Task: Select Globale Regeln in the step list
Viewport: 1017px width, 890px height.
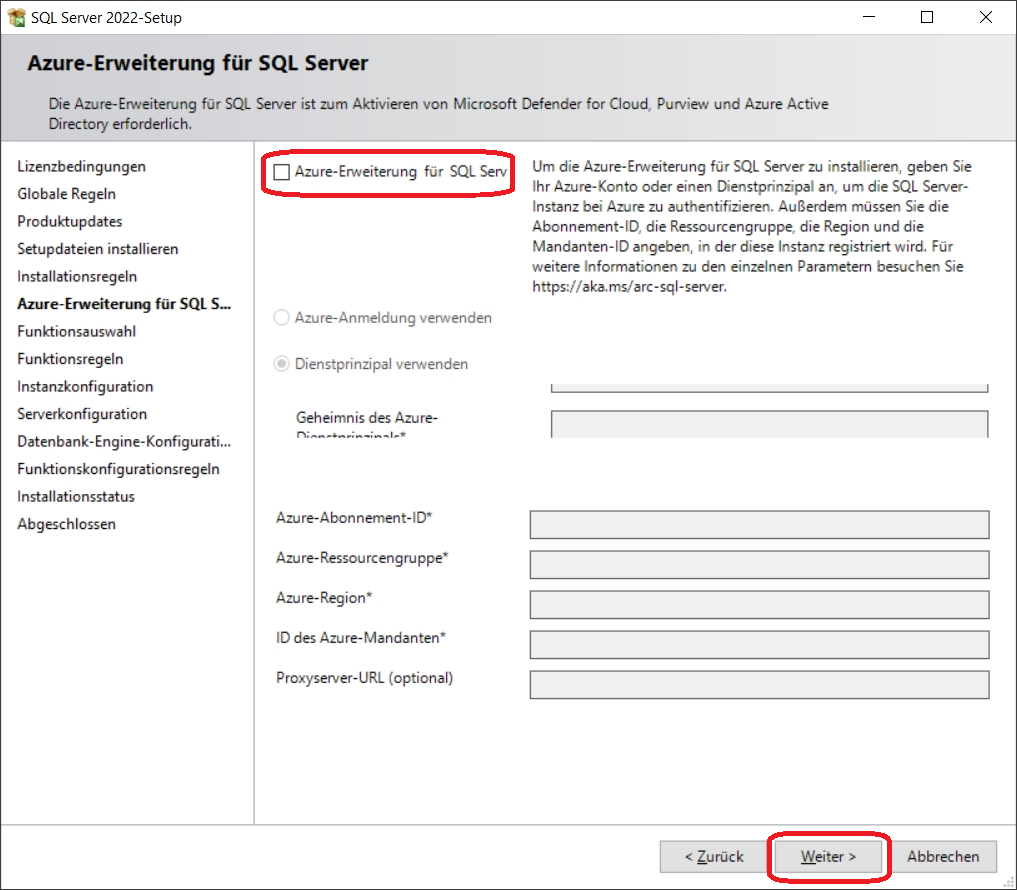Action: coord(67,194)
